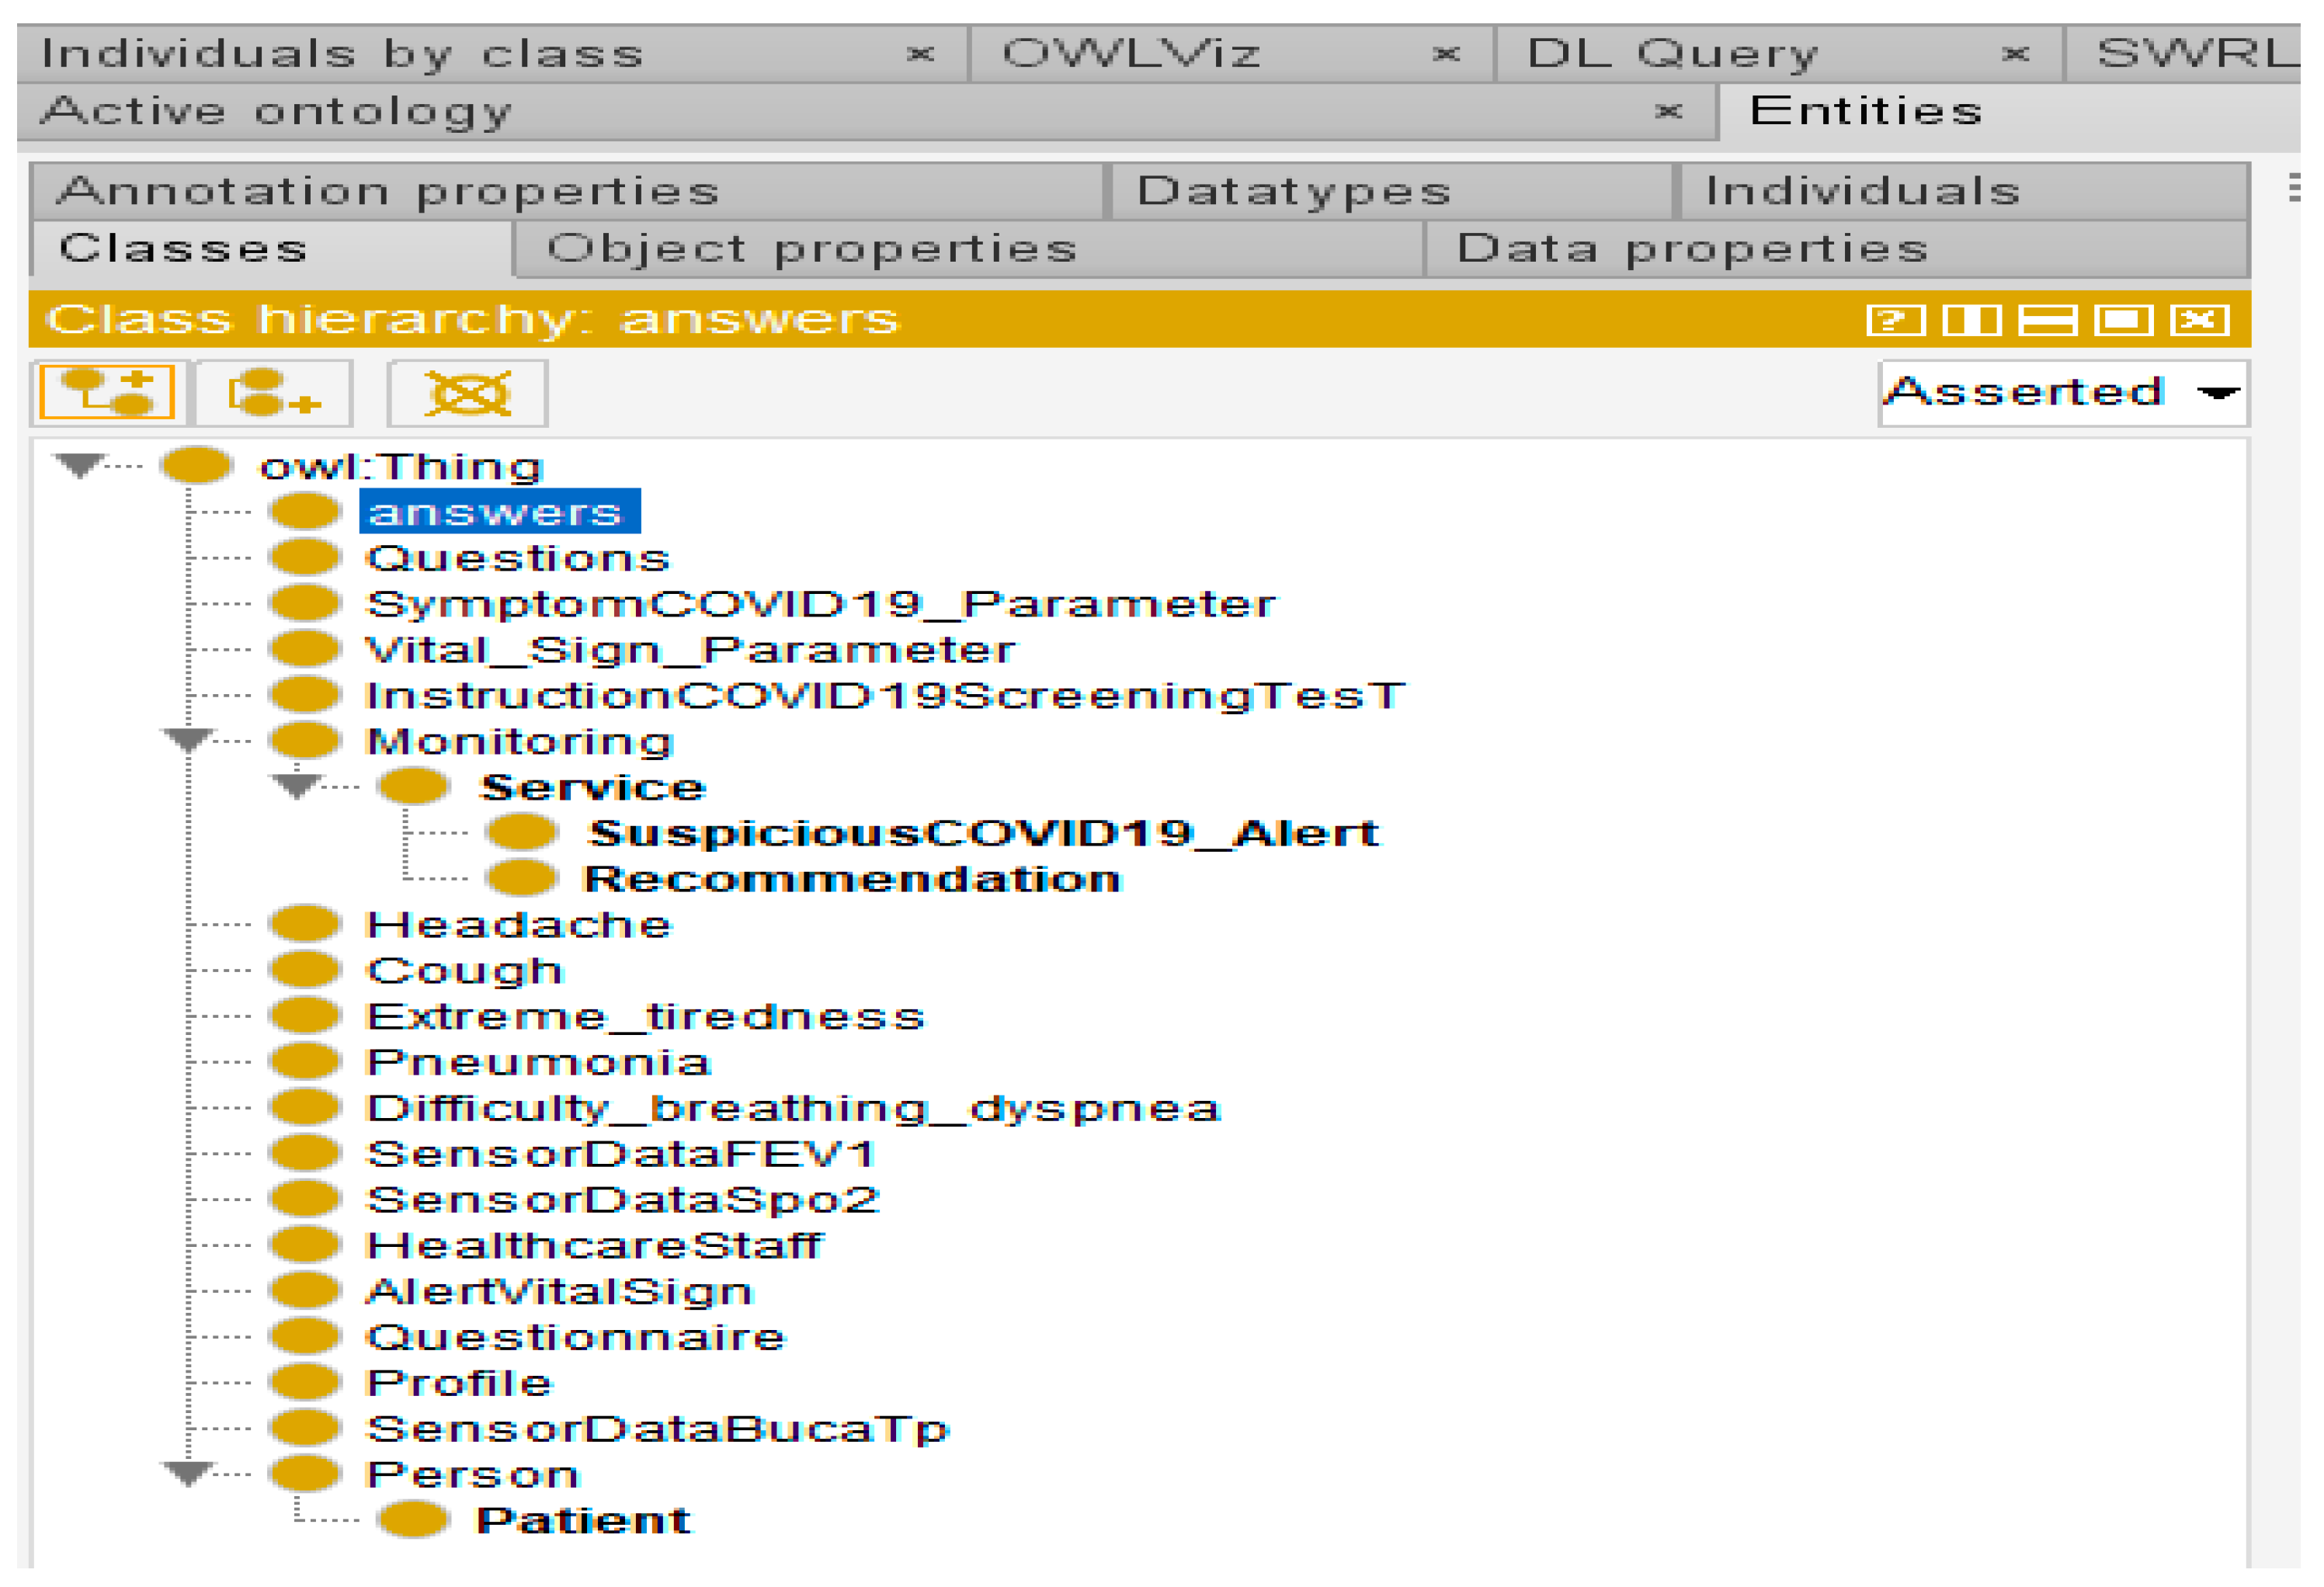Click the split horizontally icon in header
Image resolution: width=2324 pixels, height=1587 pixels.
2047,320
